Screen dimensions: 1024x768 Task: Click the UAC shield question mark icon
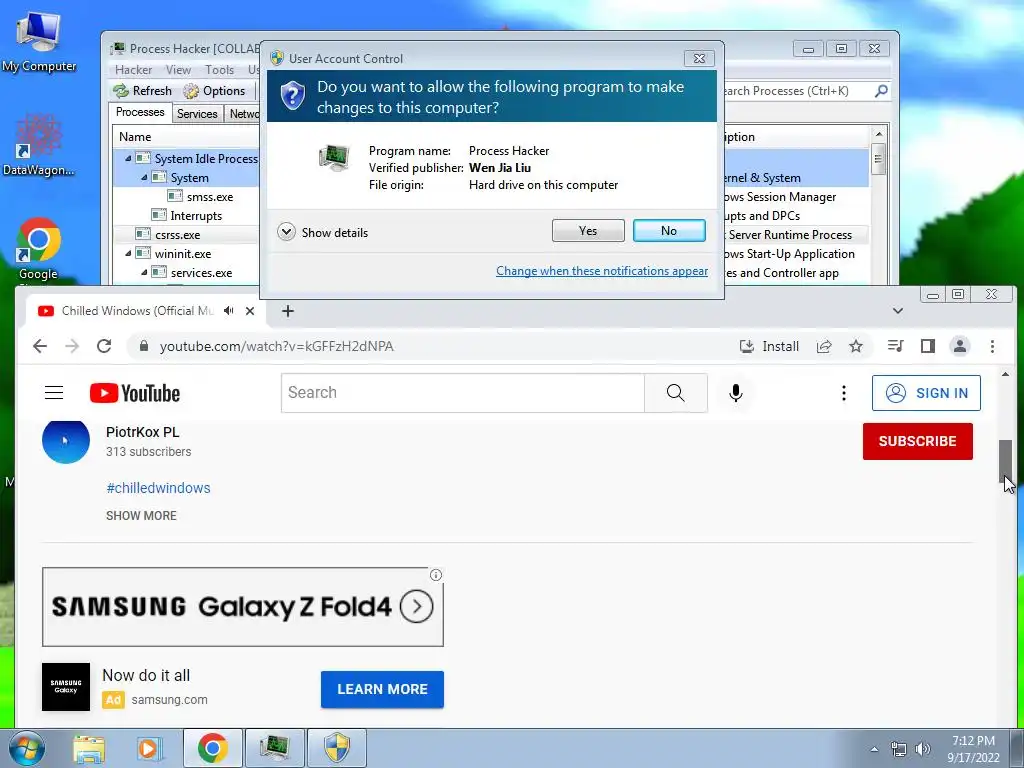click(293, 96)
